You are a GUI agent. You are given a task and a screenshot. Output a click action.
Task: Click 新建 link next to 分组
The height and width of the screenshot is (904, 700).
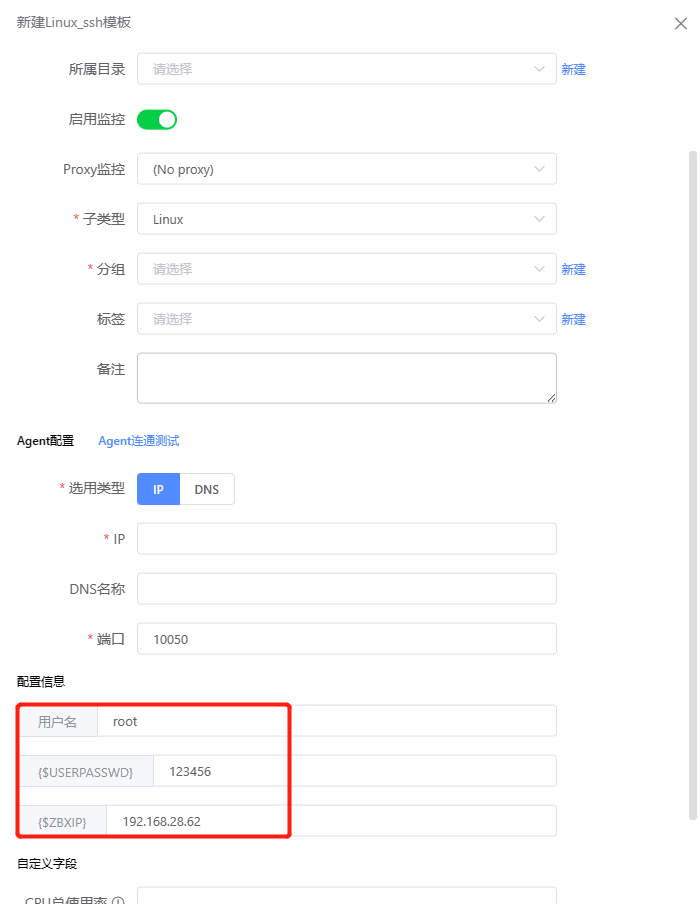pos(573,269)
